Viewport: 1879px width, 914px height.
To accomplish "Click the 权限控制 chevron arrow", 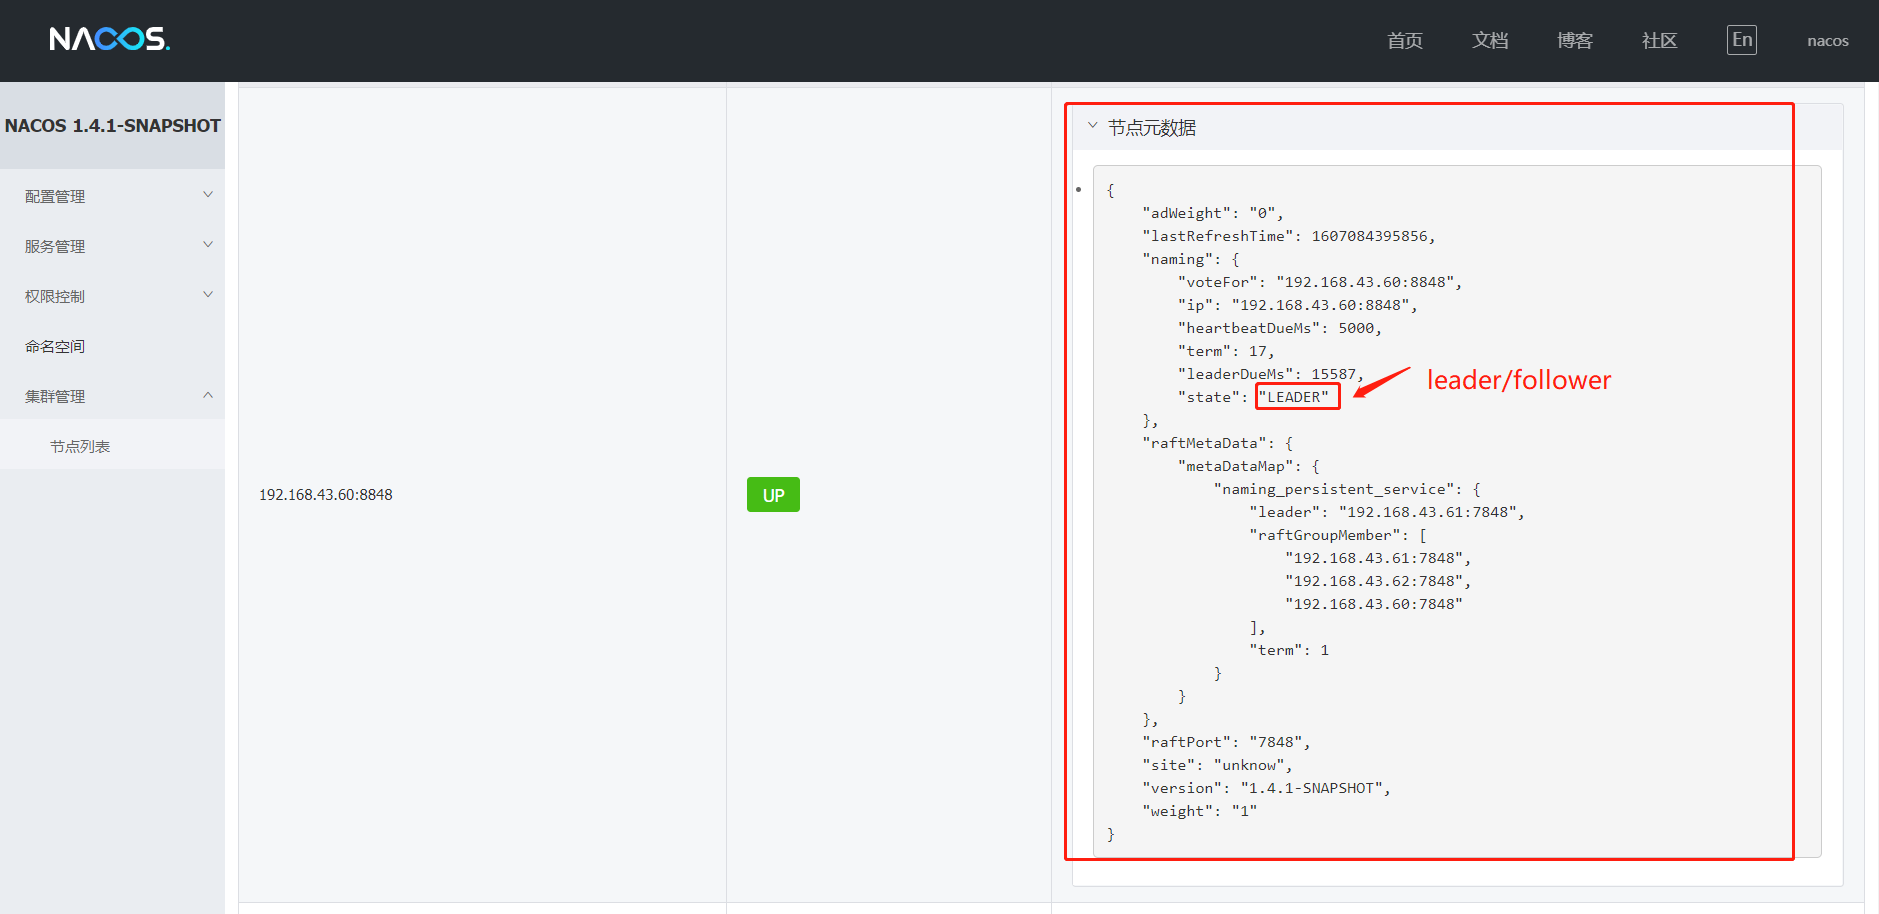I will (x=208, y=295).
